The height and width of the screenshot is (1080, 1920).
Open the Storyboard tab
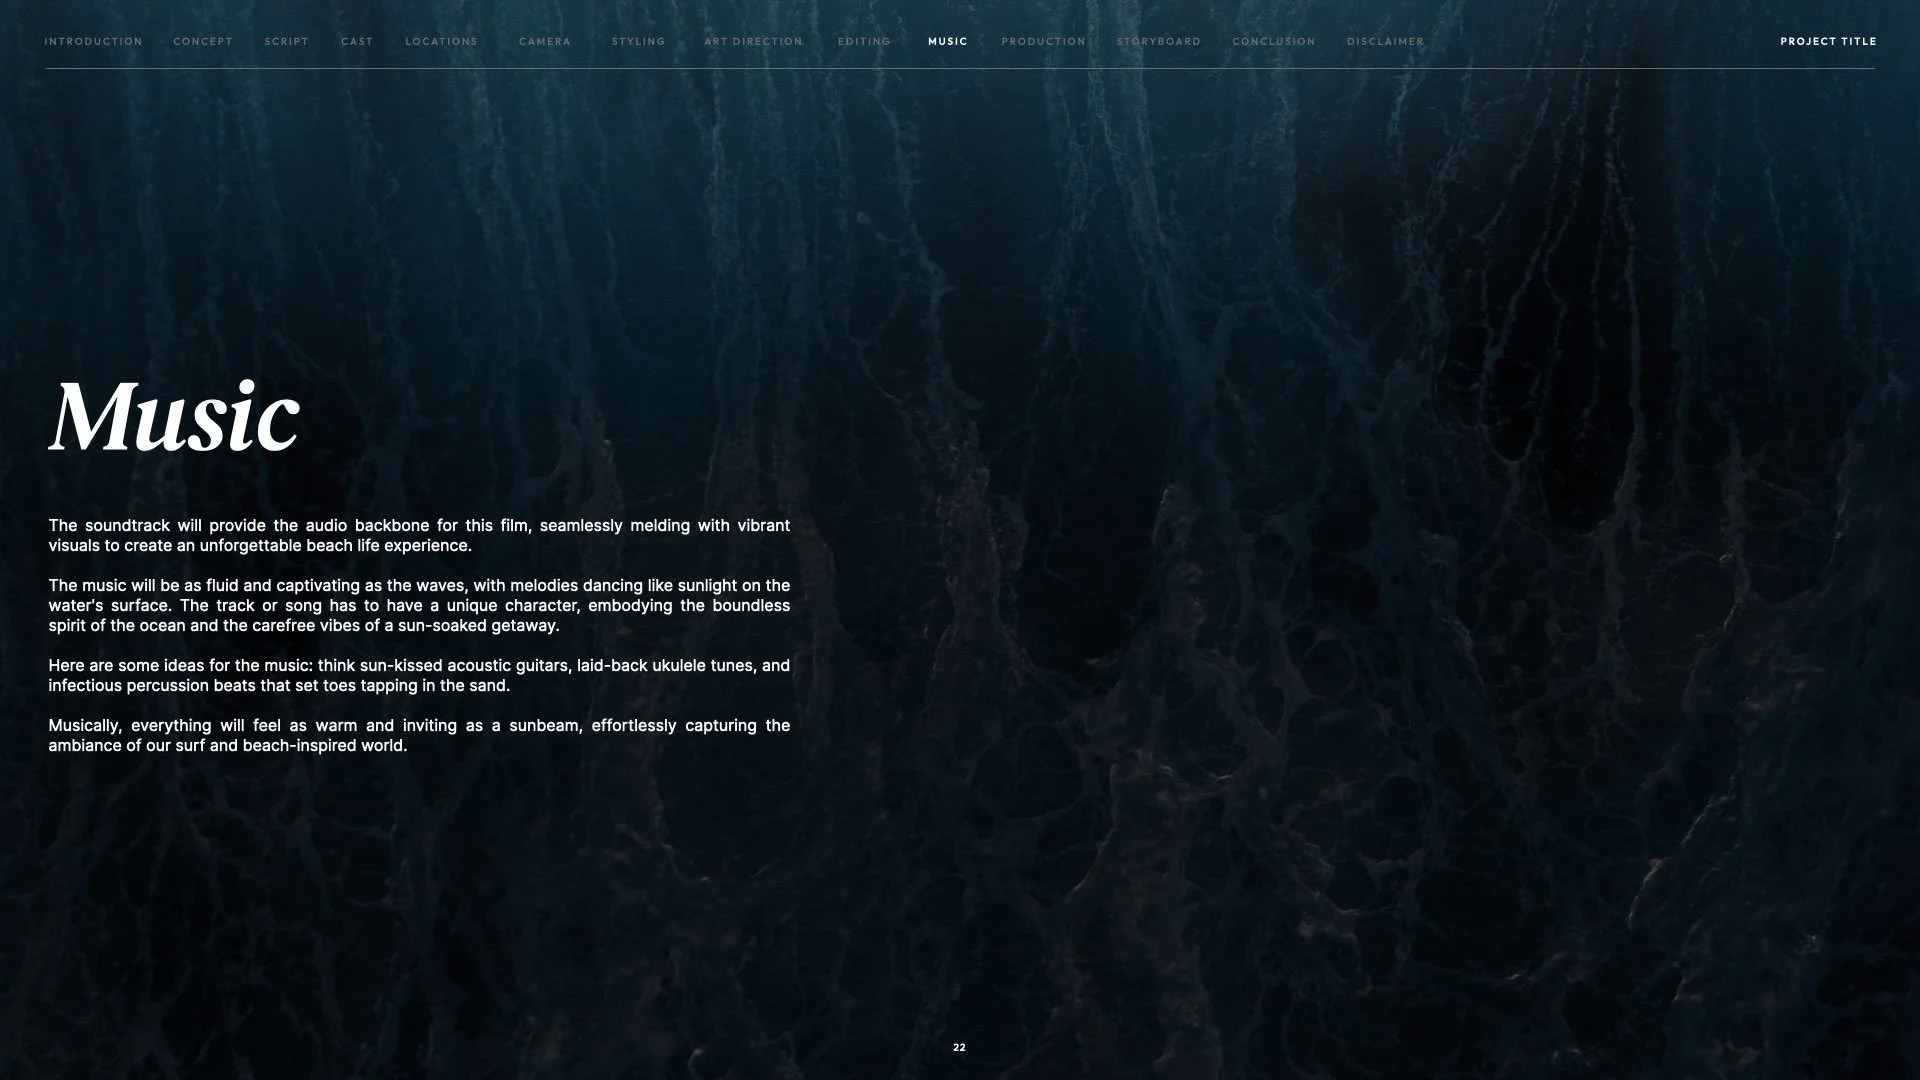1158,42
